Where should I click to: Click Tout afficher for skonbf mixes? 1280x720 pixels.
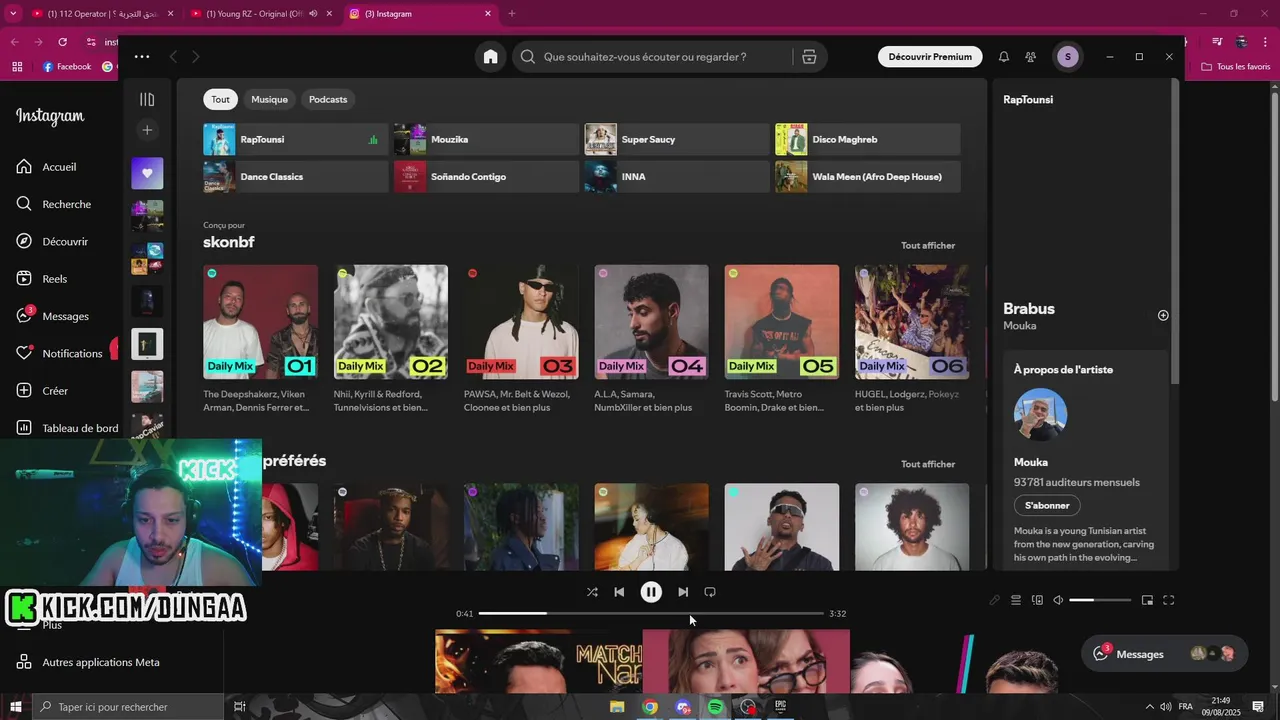coord(928,245)
